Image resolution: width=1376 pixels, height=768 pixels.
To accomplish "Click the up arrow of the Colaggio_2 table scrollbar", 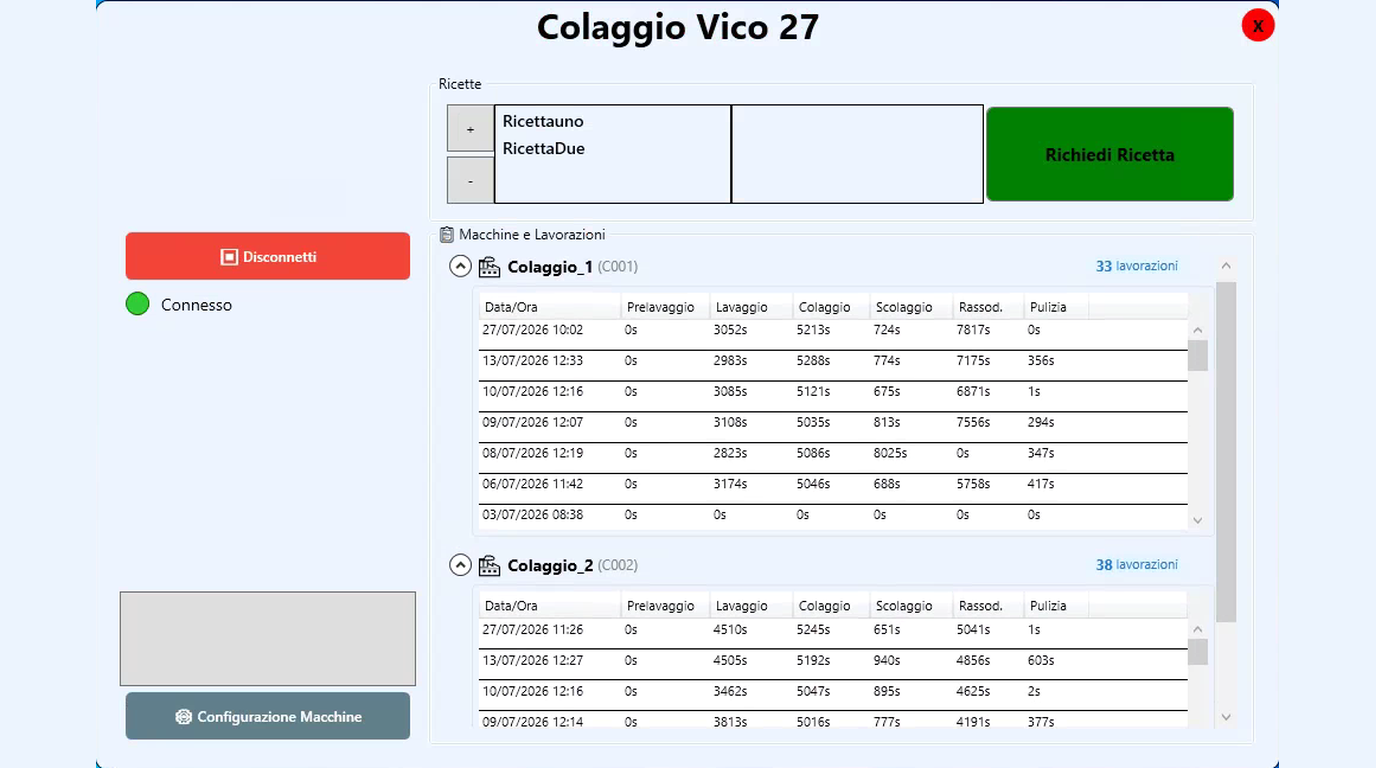I will coord(1198,629).
